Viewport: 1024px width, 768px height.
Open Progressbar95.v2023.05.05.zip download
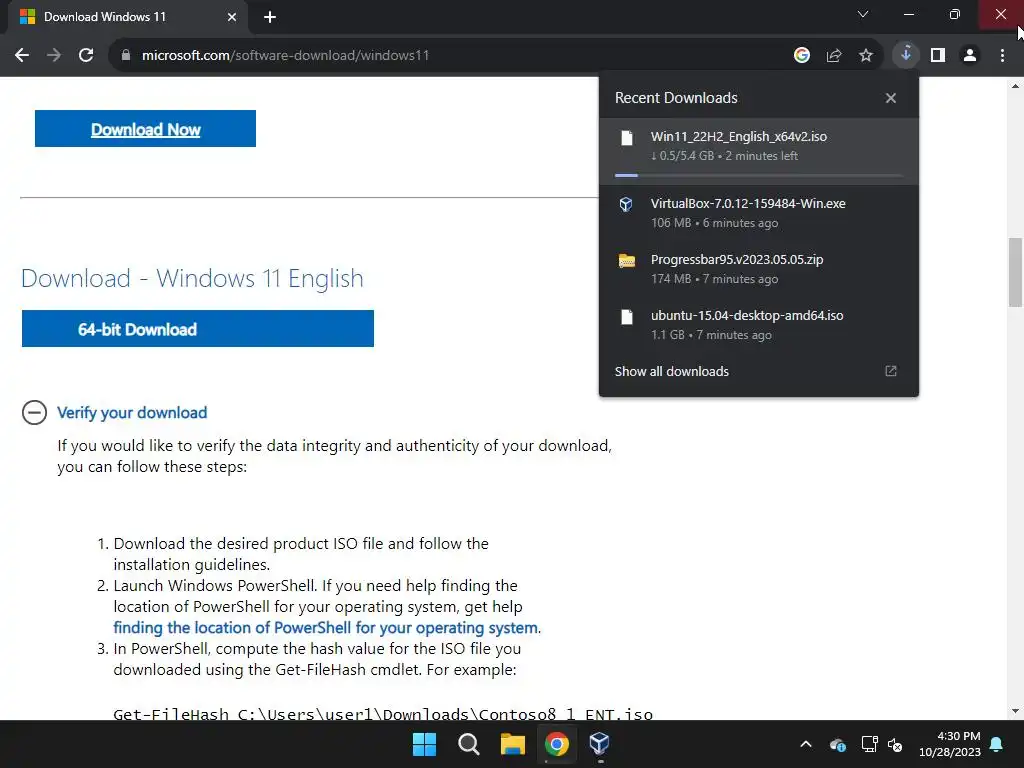pos(759,268)
